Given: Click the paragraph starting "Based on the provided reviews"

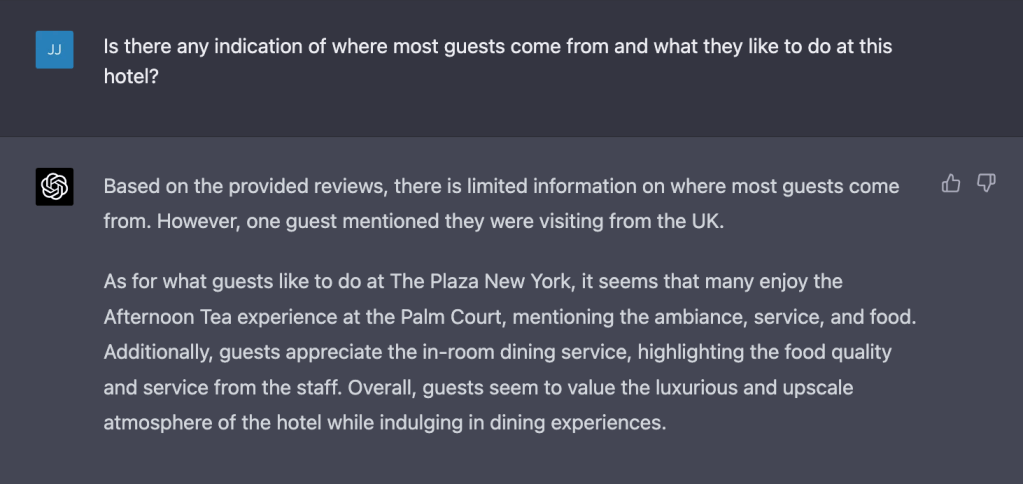Looking at the screenshot, I should (501, 203).
